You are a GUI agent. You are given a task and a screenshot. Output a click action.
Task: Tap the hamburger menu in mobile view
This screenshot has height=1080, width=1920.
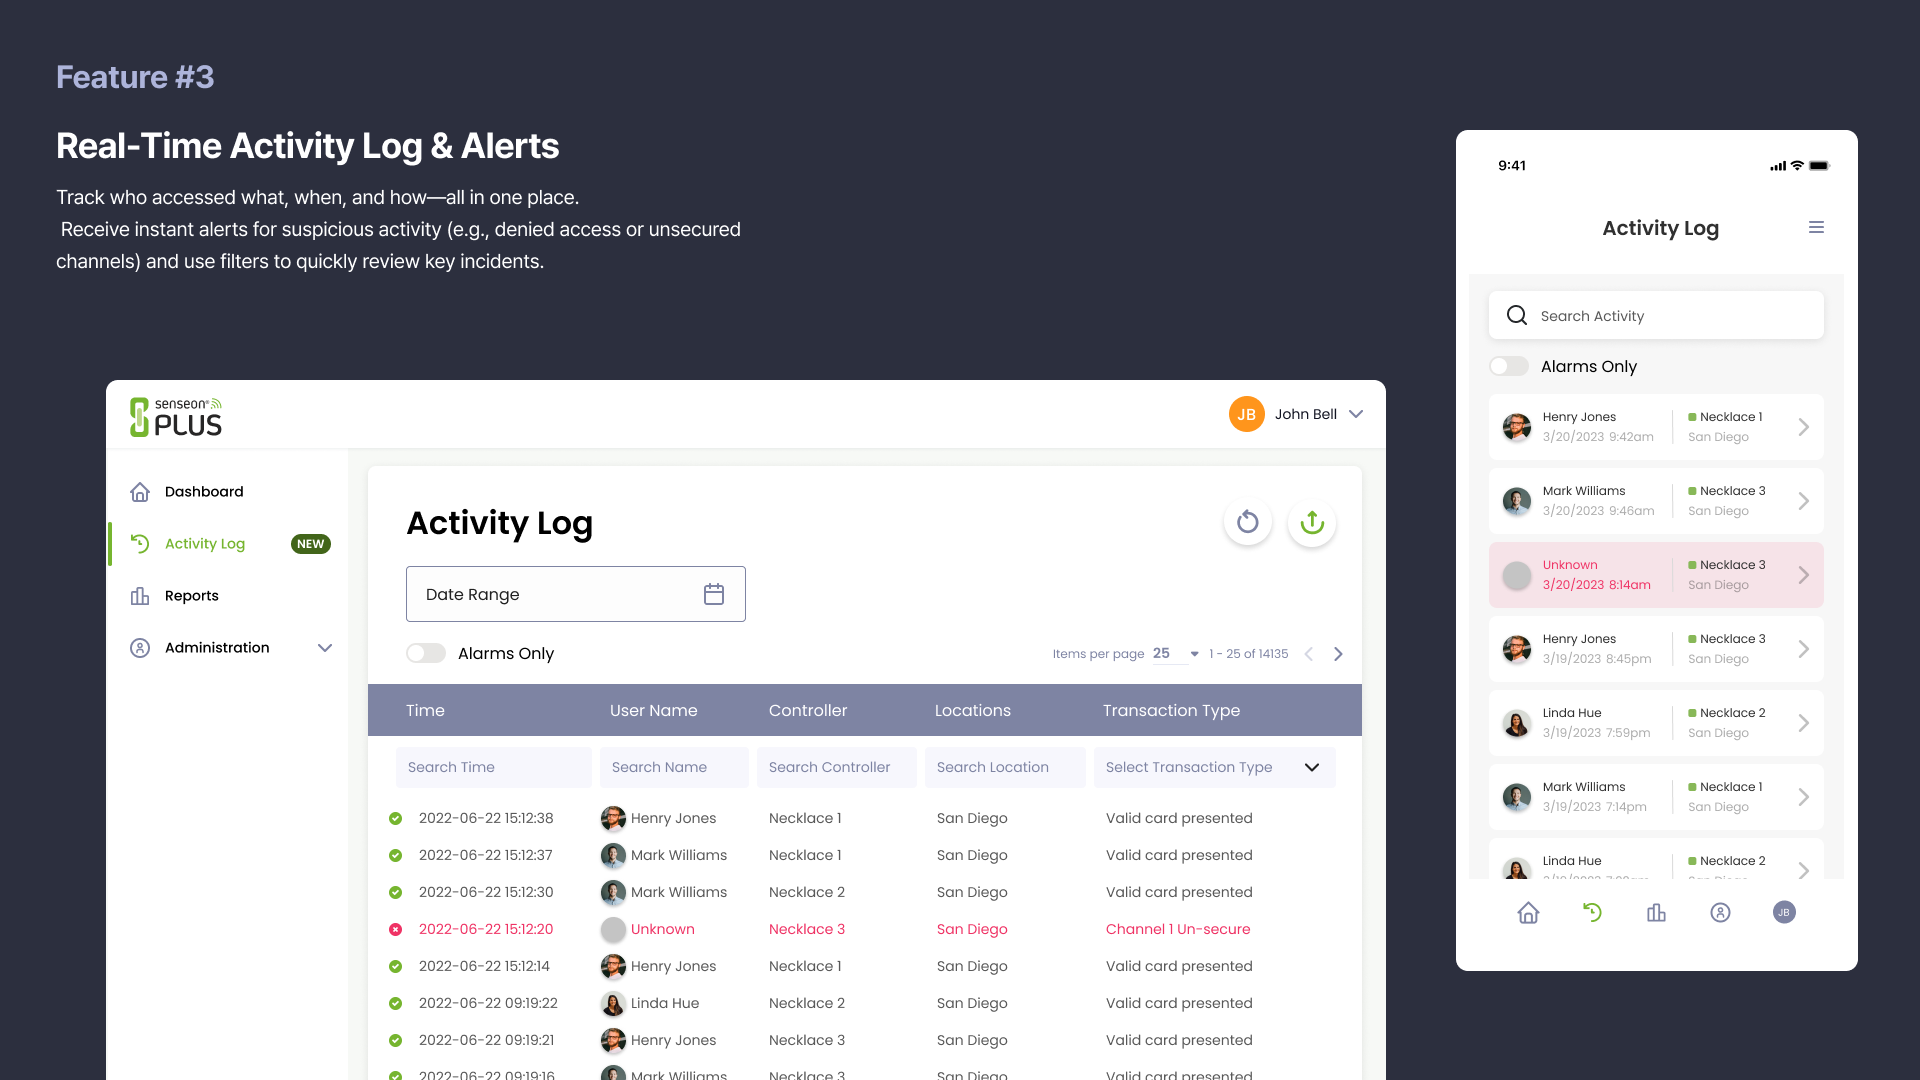pos(1816,228)
